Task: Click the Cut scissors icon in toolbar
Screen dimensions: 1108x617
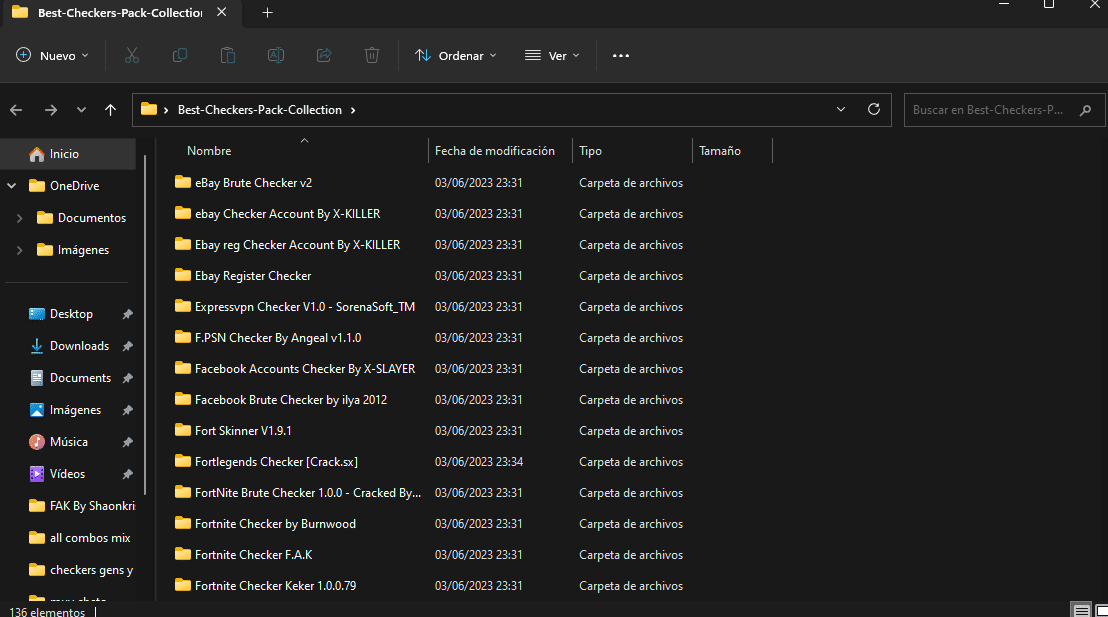Action: [132, 56]
